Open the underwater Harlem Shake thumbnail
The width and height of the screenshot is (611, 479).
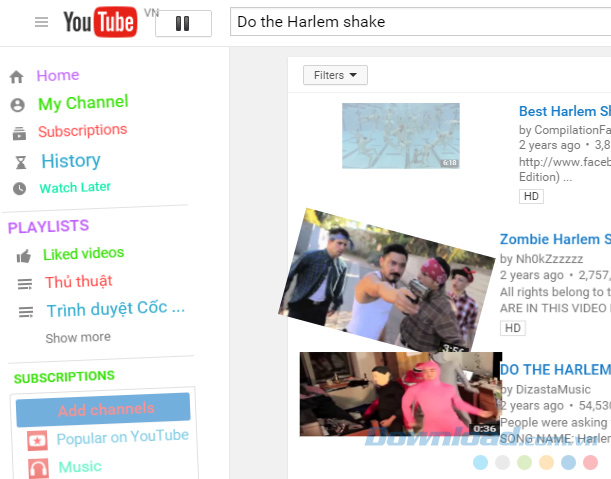coord(401,136)
